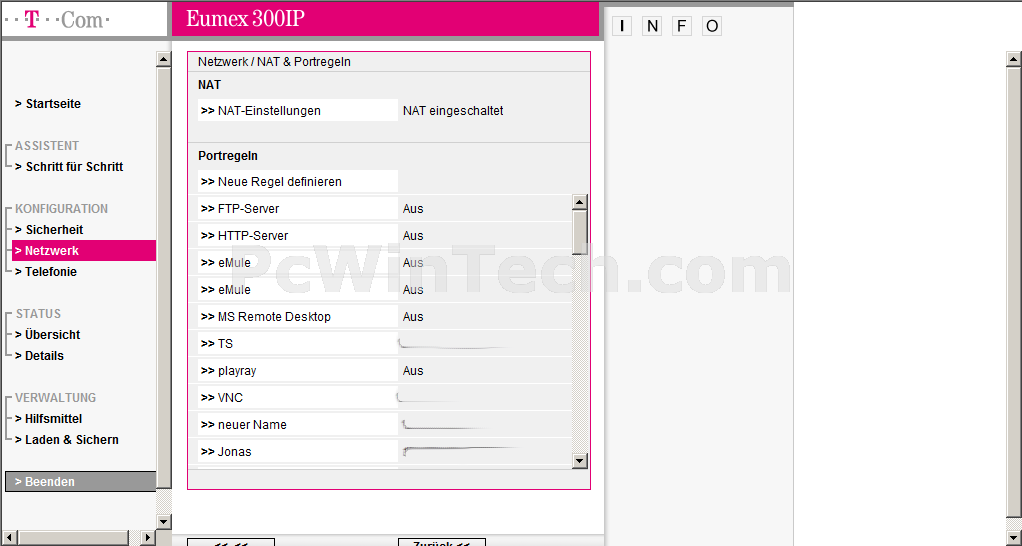
Task: Click left navigation scroll-down arrow
Action: 164,522
